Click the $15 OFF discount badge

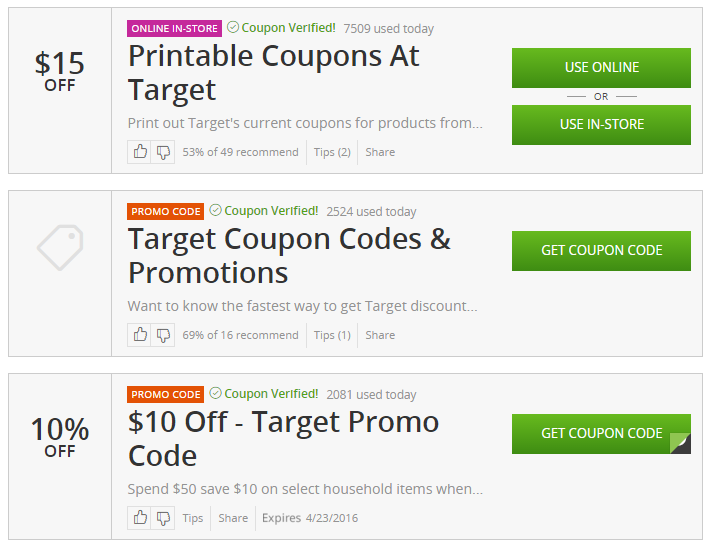(60, 71)
